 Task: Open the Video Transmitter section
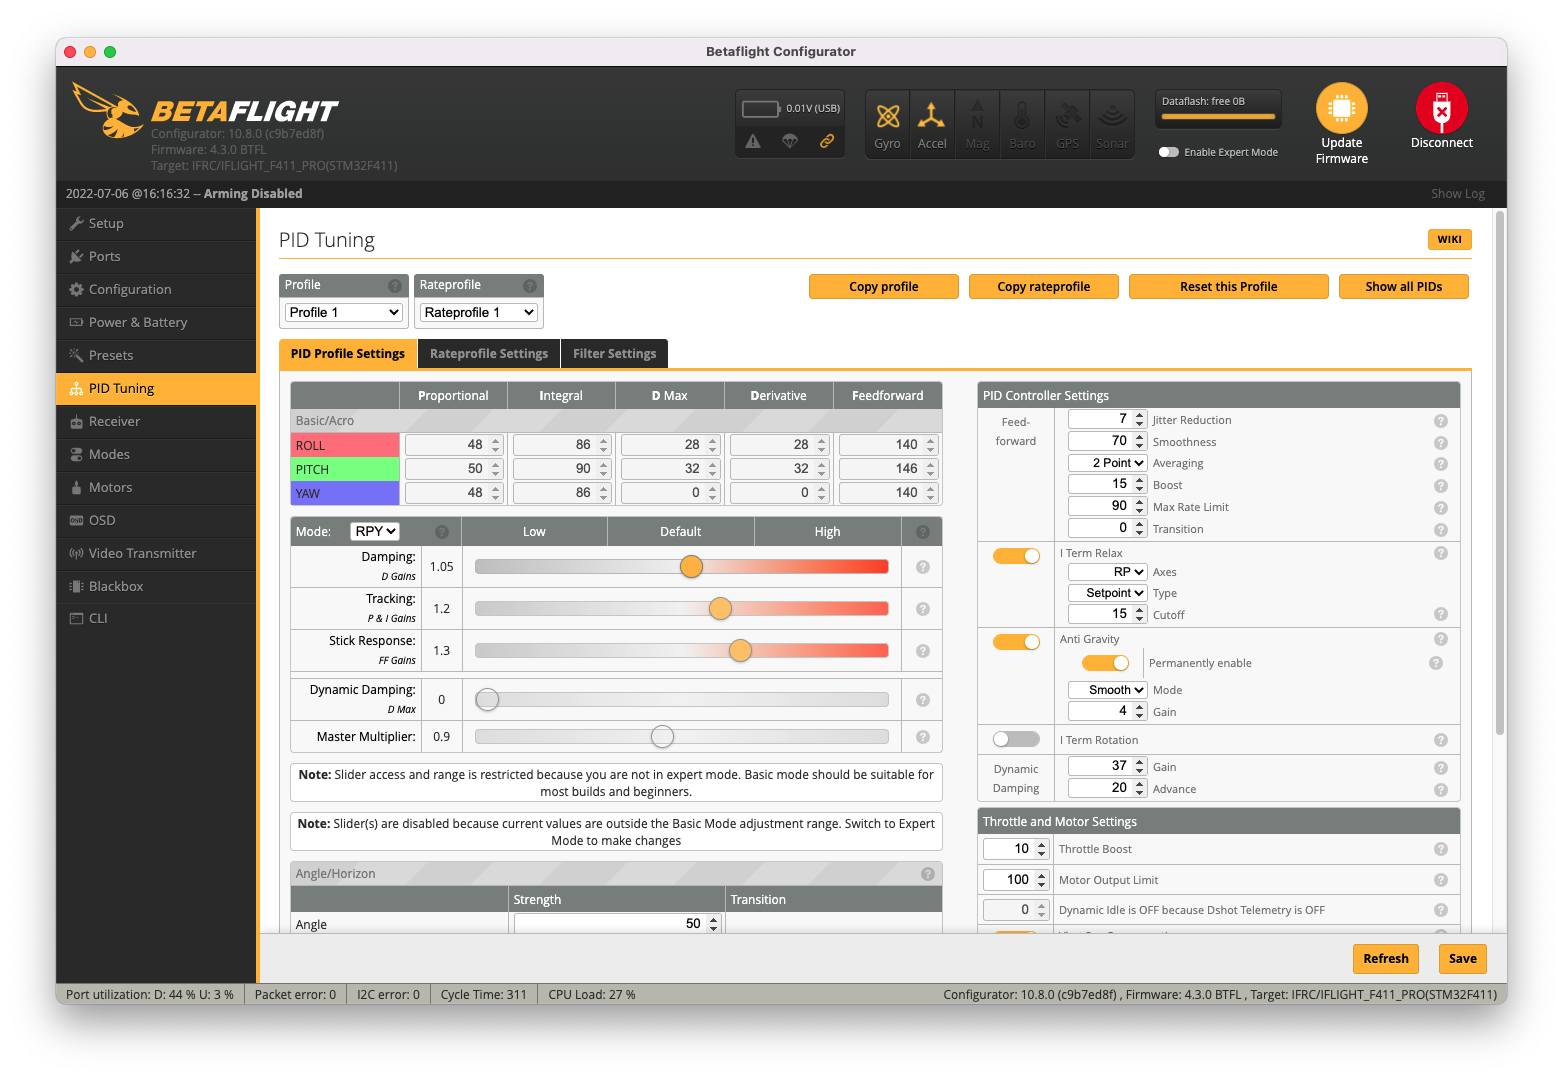click(x=156, y=554)
